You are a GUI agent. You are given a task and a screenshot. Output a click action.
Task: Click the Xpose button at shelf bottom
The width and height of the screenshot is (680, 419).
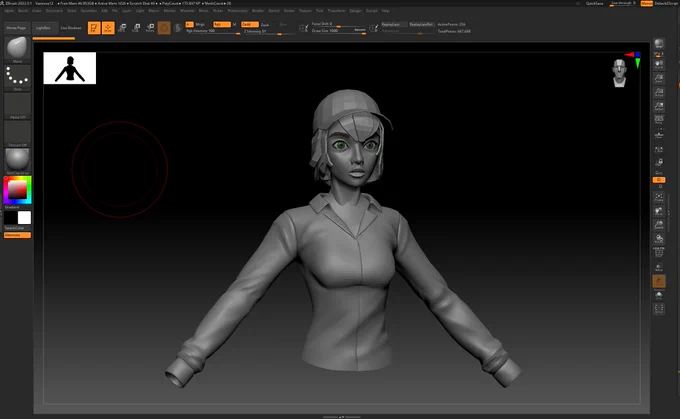point(659,309)
